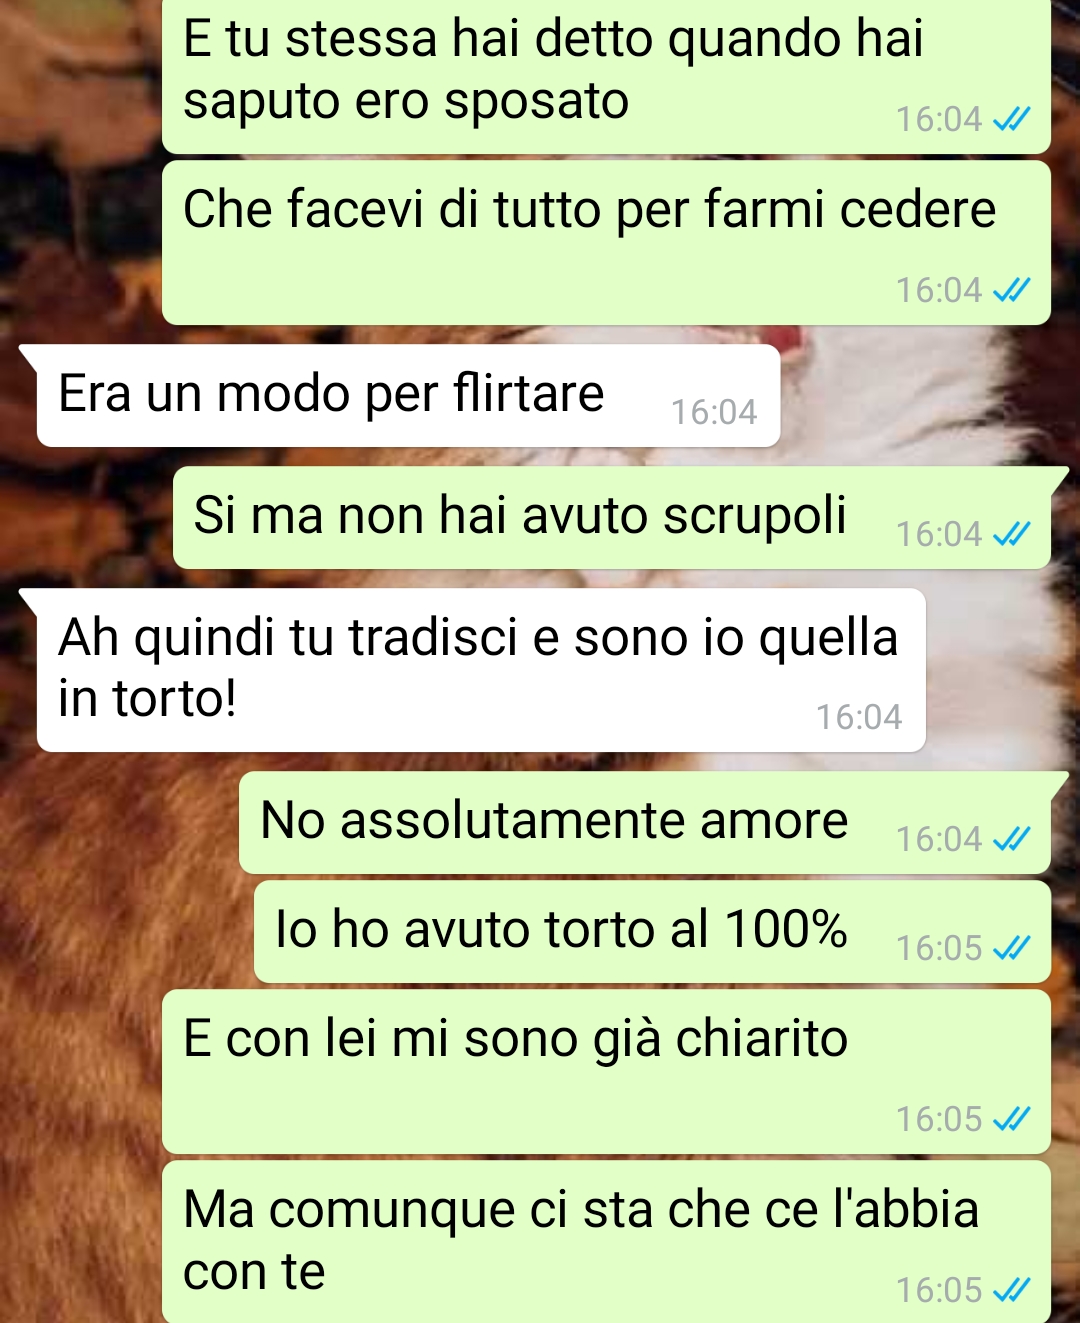The height and width of the screenshot is (1323, 1080).
Task: Tap the "Ma comunque ci sta che ce l'abbia con te" bubble
Action: coord(606,1242)
